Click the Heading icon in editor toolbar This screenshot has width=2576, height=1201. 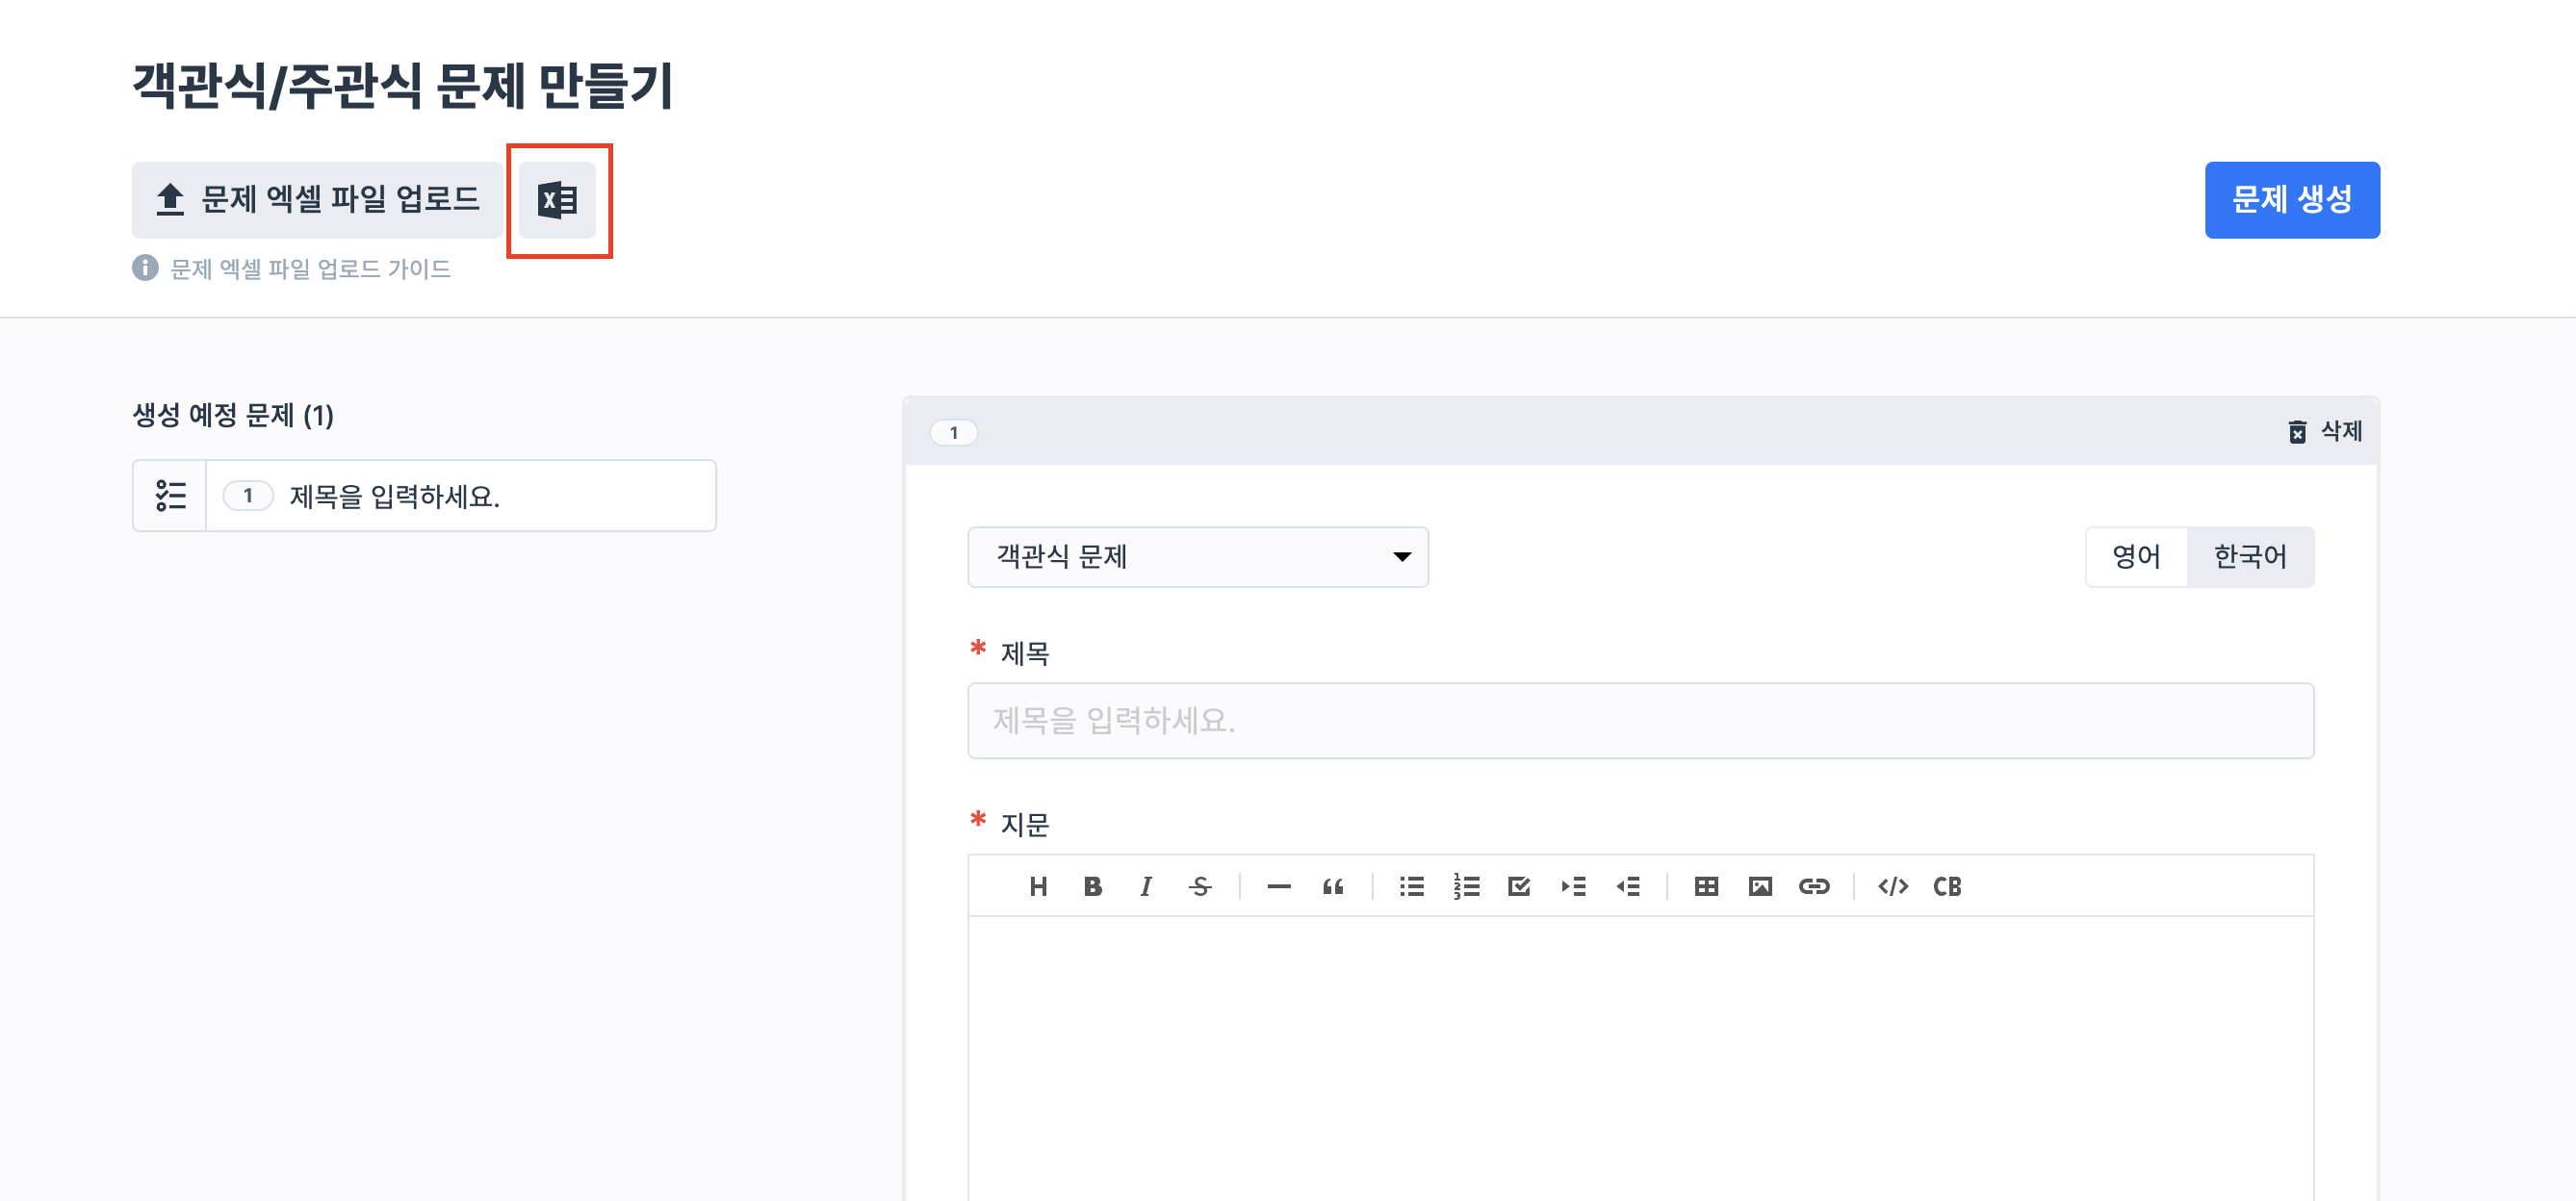1038,886
